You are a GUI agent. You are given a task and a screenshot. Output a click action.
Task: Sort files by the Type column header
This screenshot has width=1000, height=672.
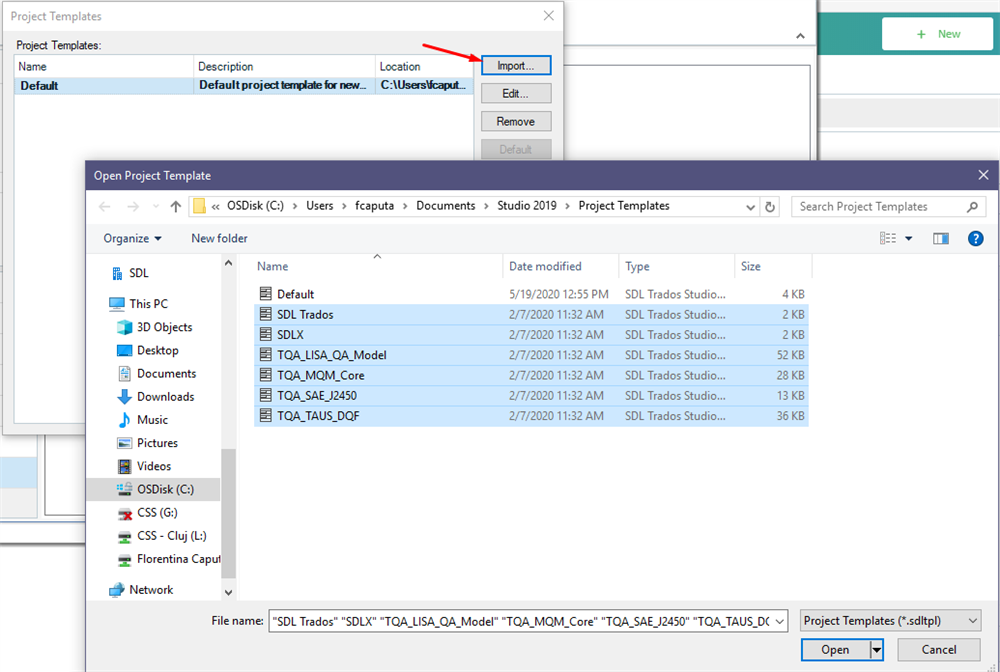click(x=676, y=267)
